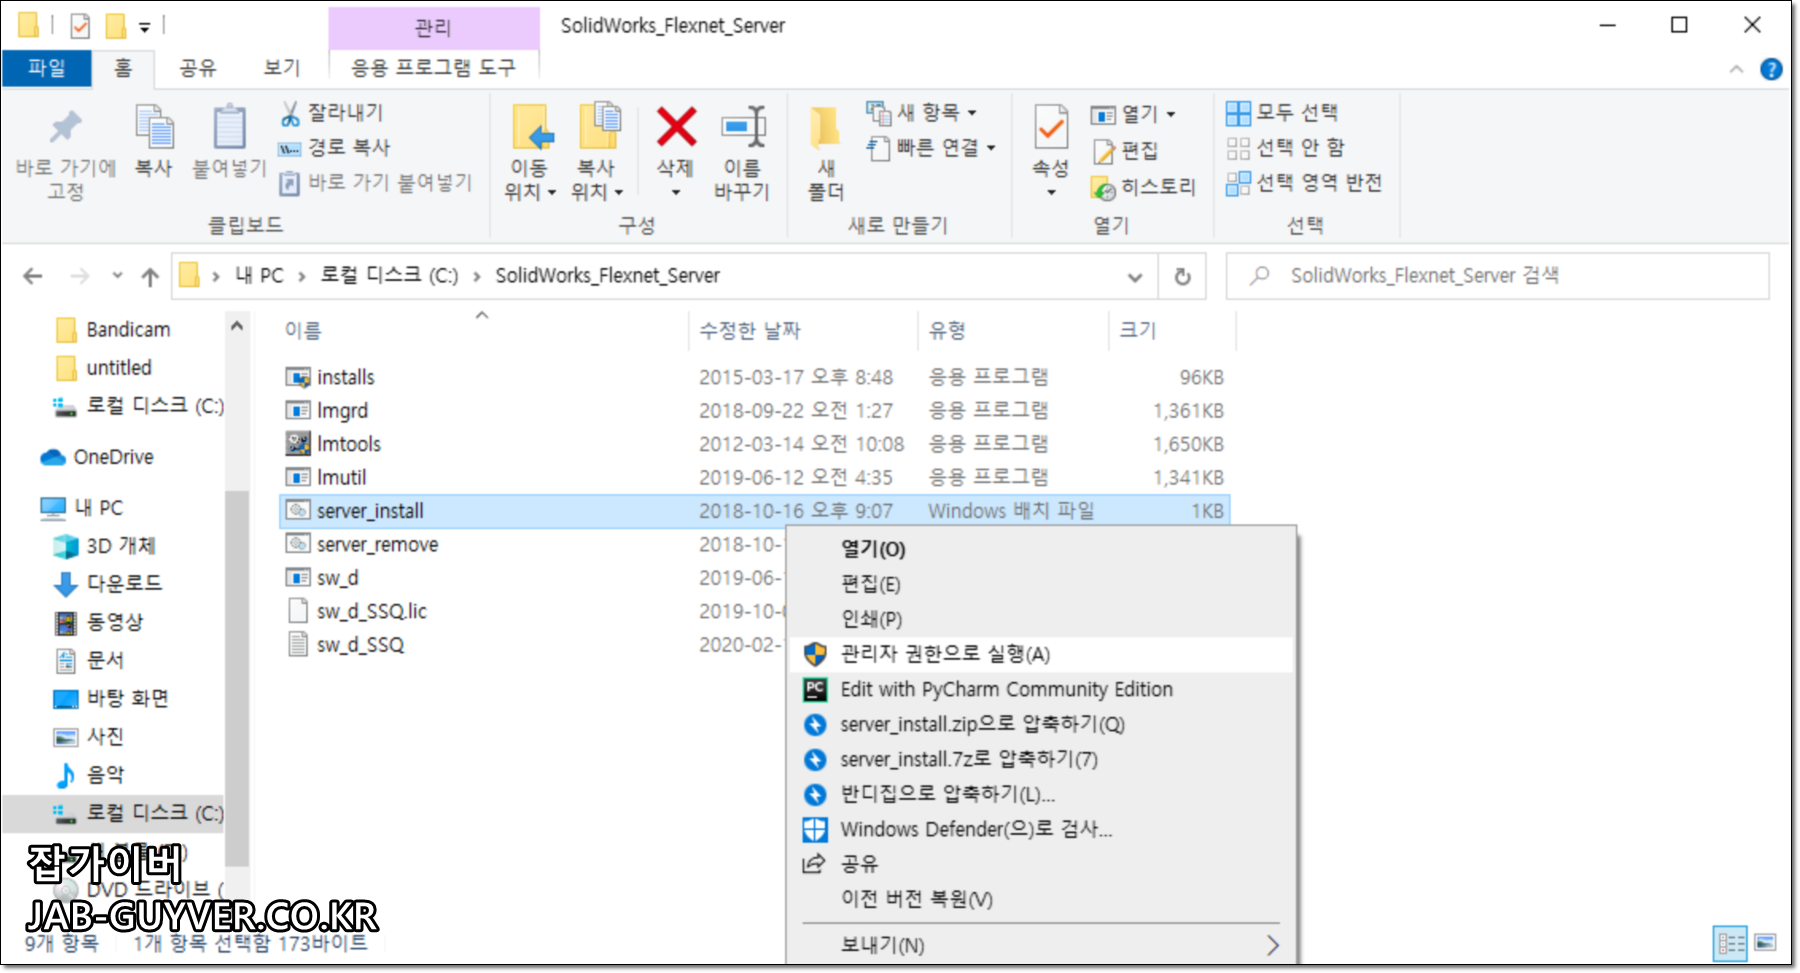The image size is (1800, 973).
Task: Click 내 PC in address breadcrumb
Action: coord(259,276)
